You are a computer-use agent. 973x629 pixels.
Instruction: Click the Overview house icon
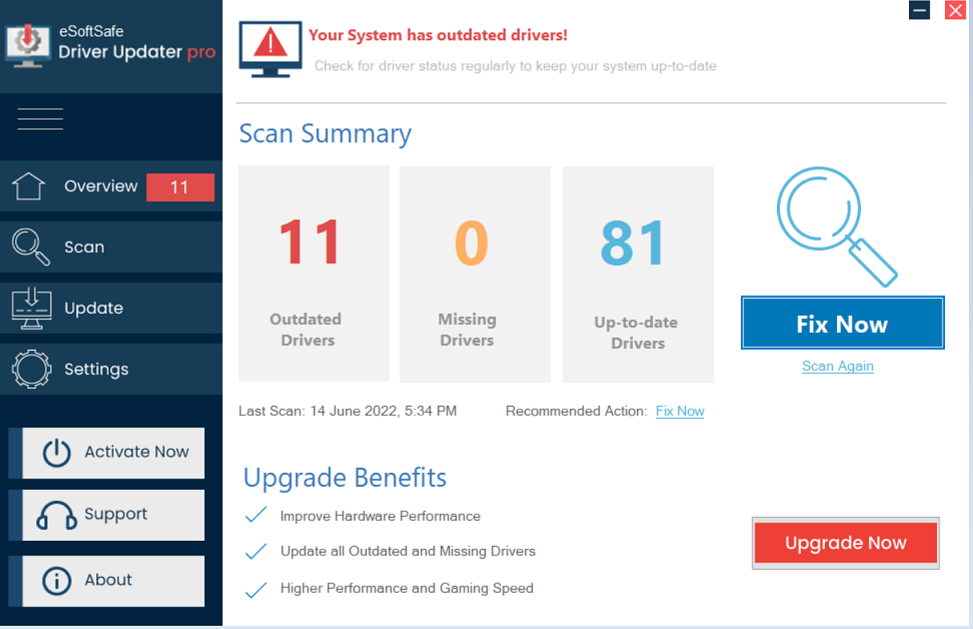pos(29,186)
